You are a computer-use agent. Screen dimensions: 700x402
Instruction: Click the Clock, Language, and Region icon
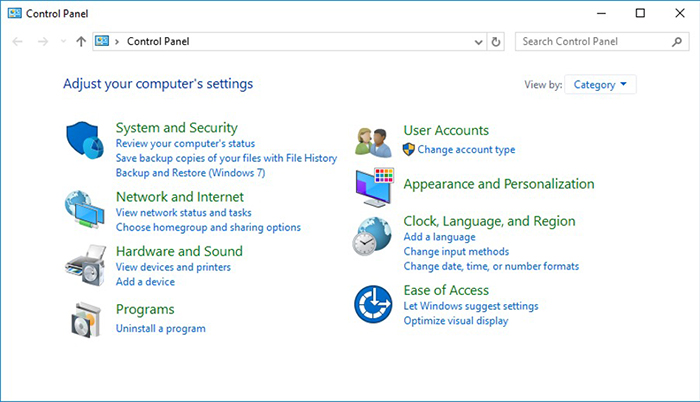(x=373, y=238)
